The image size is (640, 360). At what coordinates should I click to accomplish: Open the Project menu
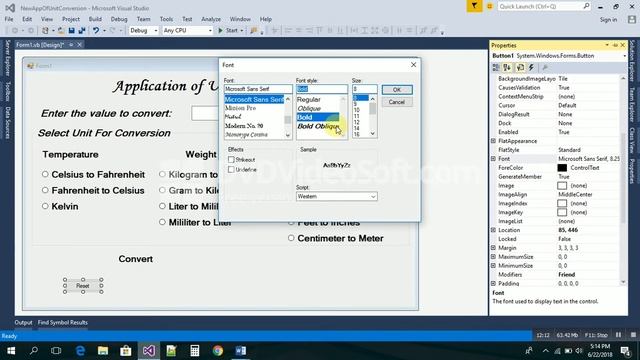coord(71,19)
